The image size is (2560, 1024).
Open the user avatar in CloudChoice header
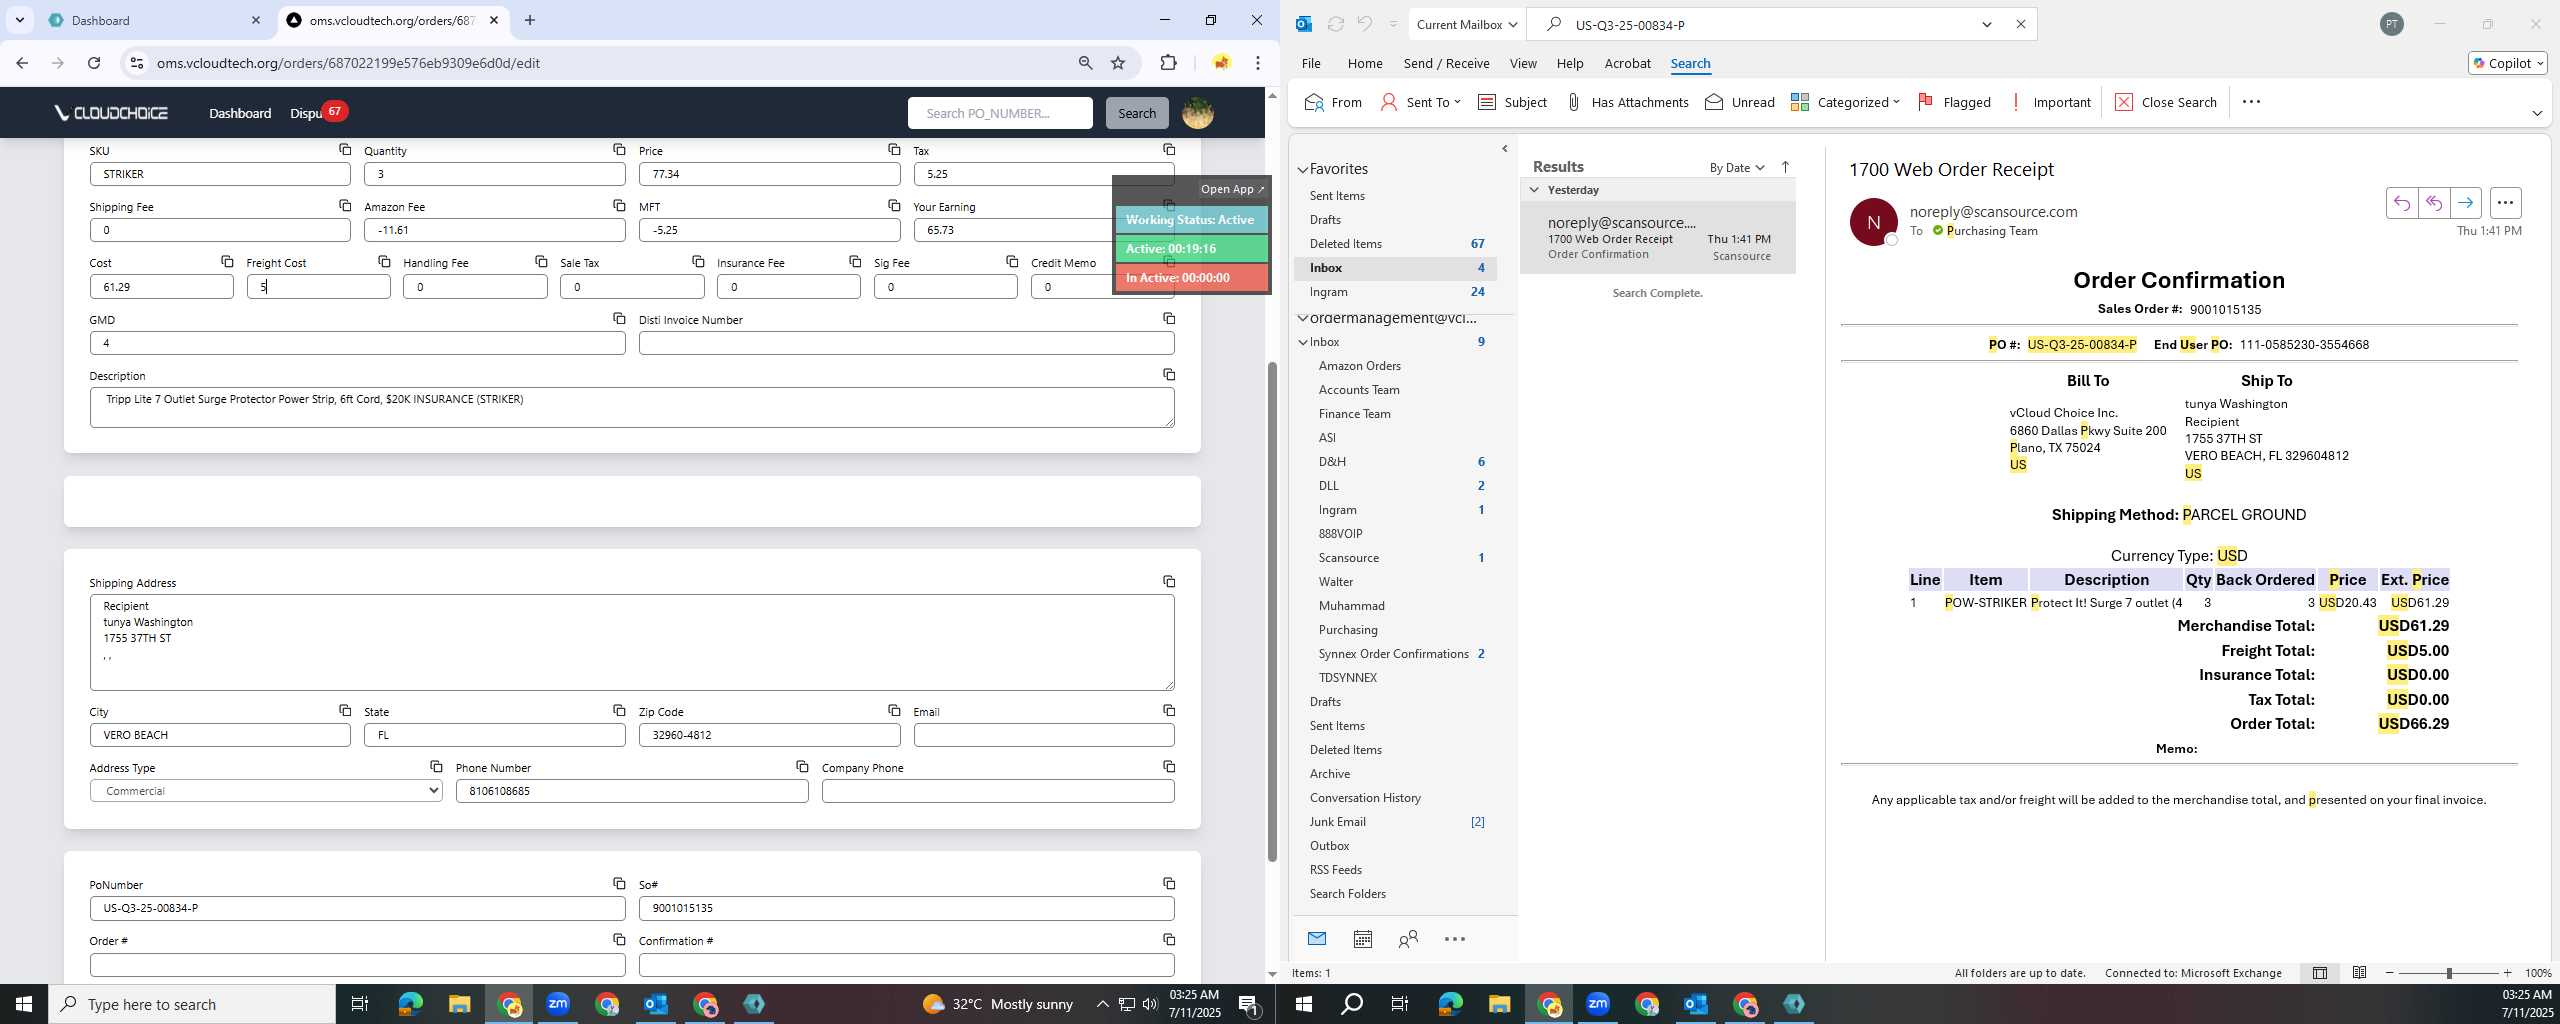coord(1198,113)
